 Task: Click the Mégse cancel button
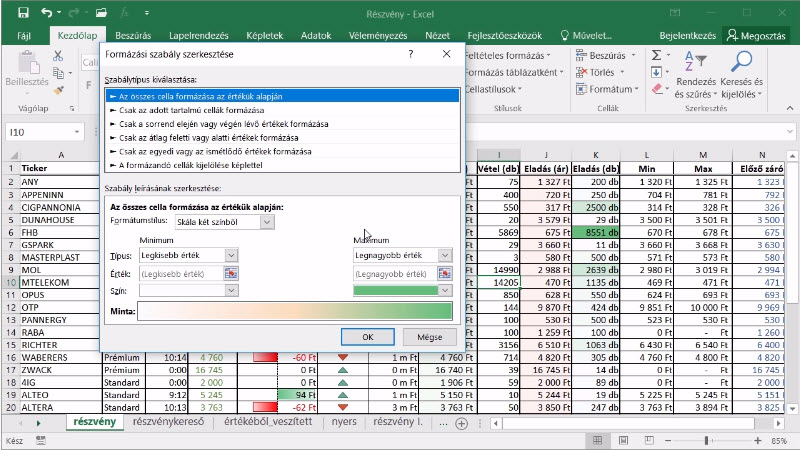tap(430, 337)
